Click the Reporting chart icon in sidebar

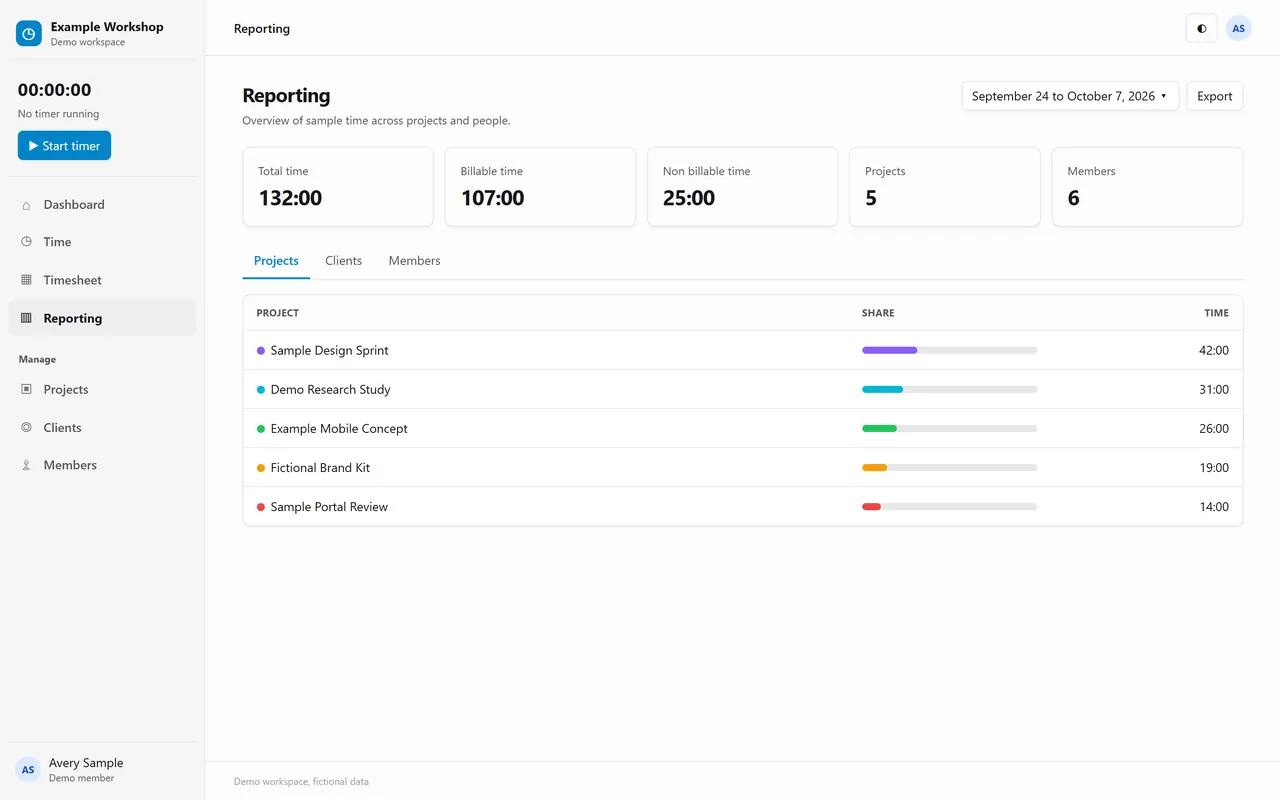click(26, 318)
